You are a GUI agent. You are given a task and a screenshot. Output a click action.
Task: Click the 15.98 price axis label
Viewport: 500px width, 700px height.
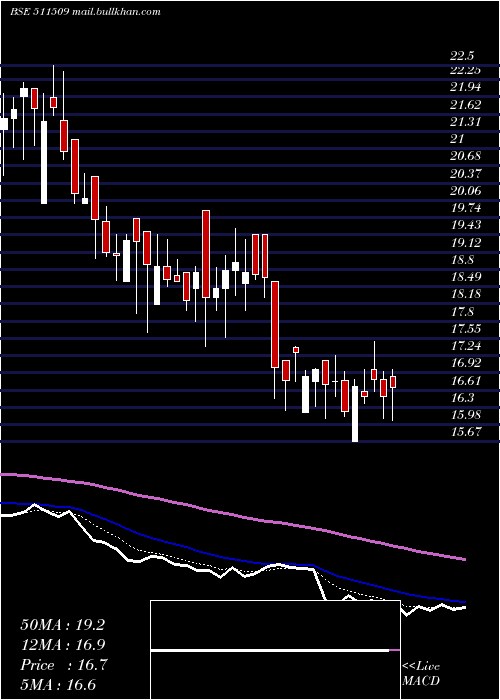[x=465, y=415]
